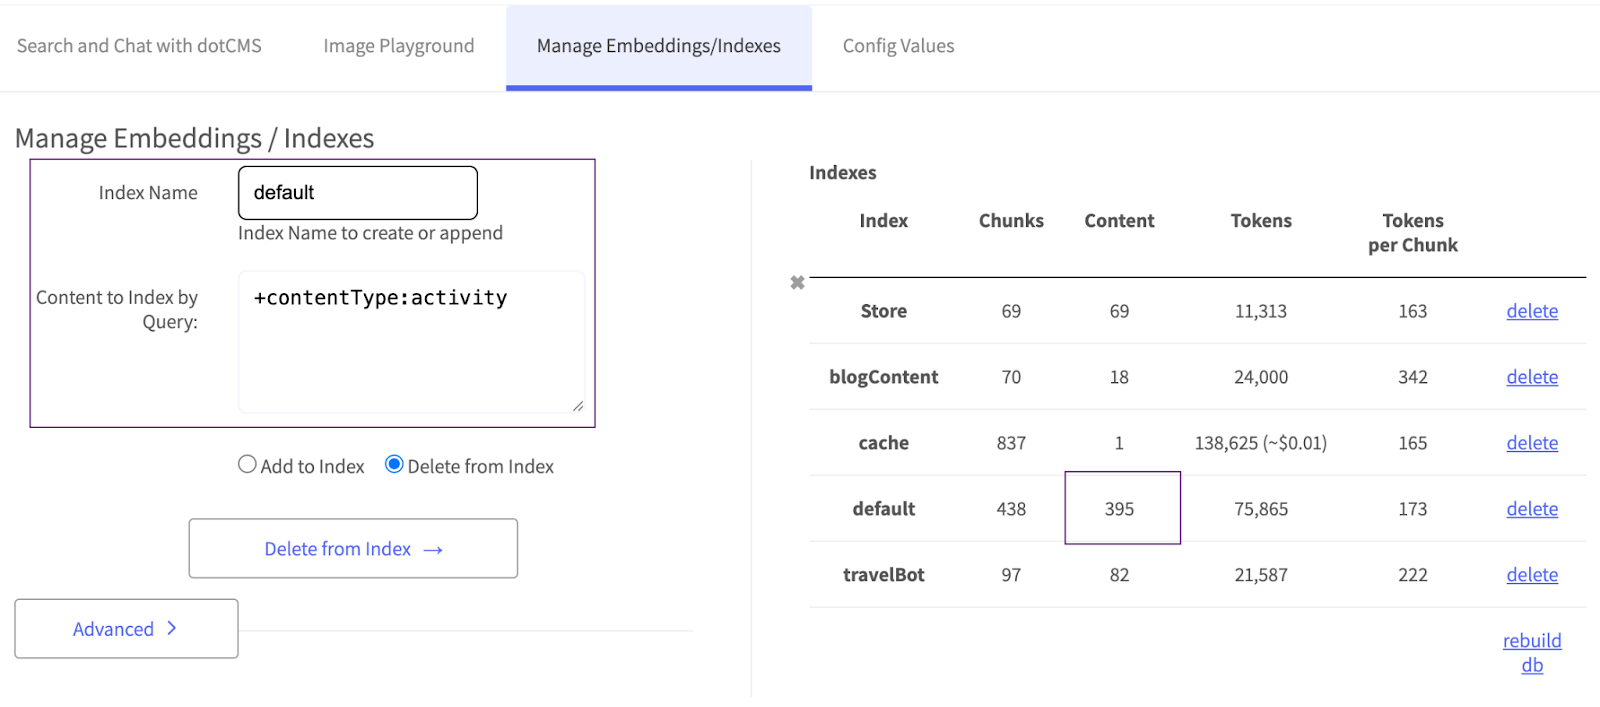Delete the default index
Viewport: 1600px width, 707px height.
tap(1531, 509)
